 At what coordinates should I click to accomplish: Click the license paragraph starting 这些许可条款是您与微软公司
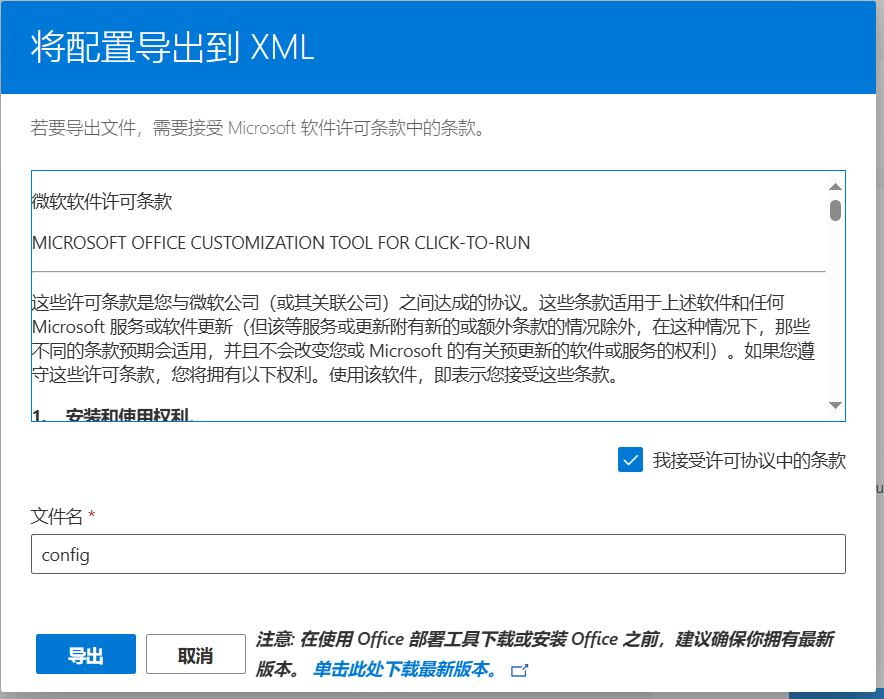423,338
